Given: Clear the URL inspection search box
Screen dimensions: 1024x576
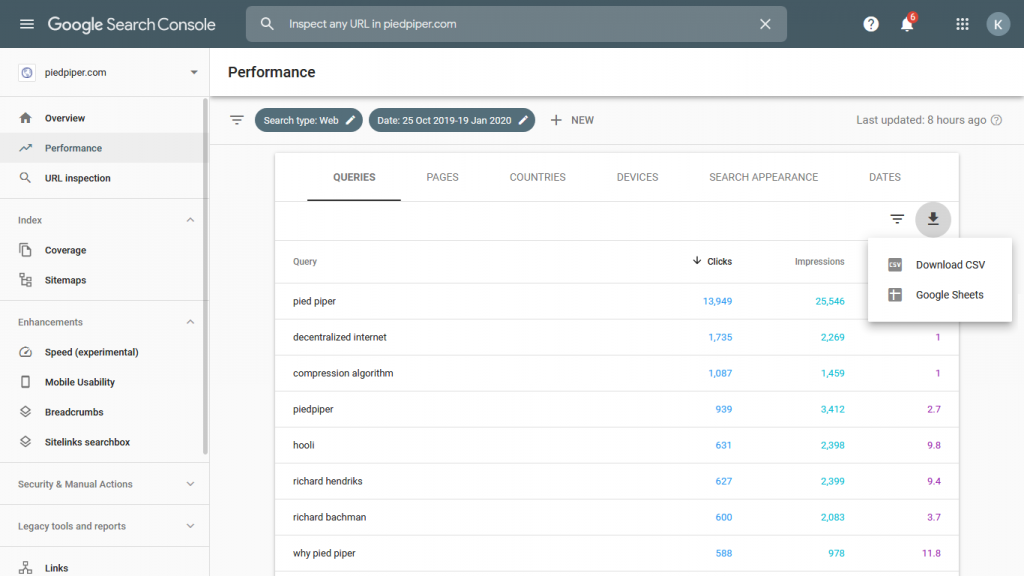Looking at the screenshot, I should point(765,24).
